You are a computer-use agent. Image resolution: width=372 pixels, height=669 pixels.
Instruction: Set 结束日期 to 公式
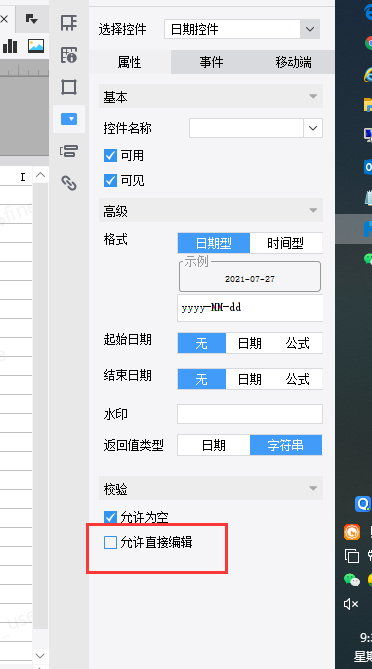pyautogui.click(x=298, y=379)
